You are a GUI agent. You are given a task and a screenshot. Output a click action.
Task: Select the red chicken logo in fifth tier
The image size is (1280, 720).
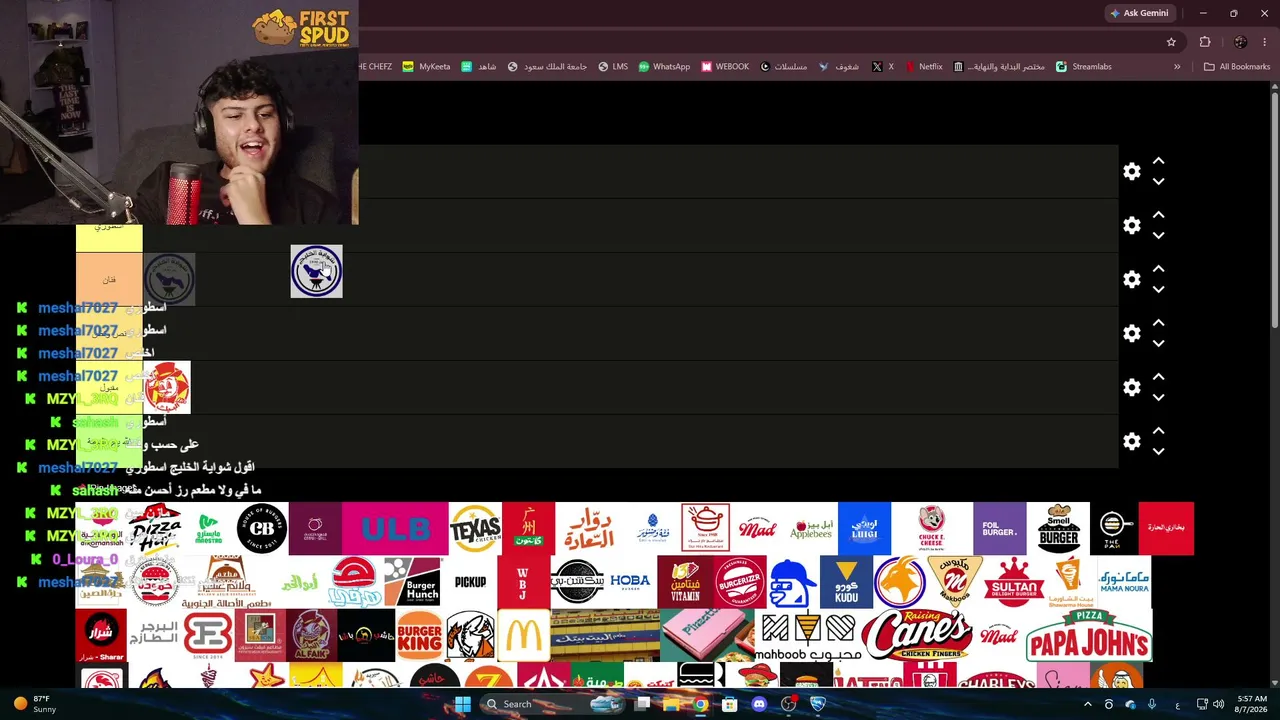[167, 387]
